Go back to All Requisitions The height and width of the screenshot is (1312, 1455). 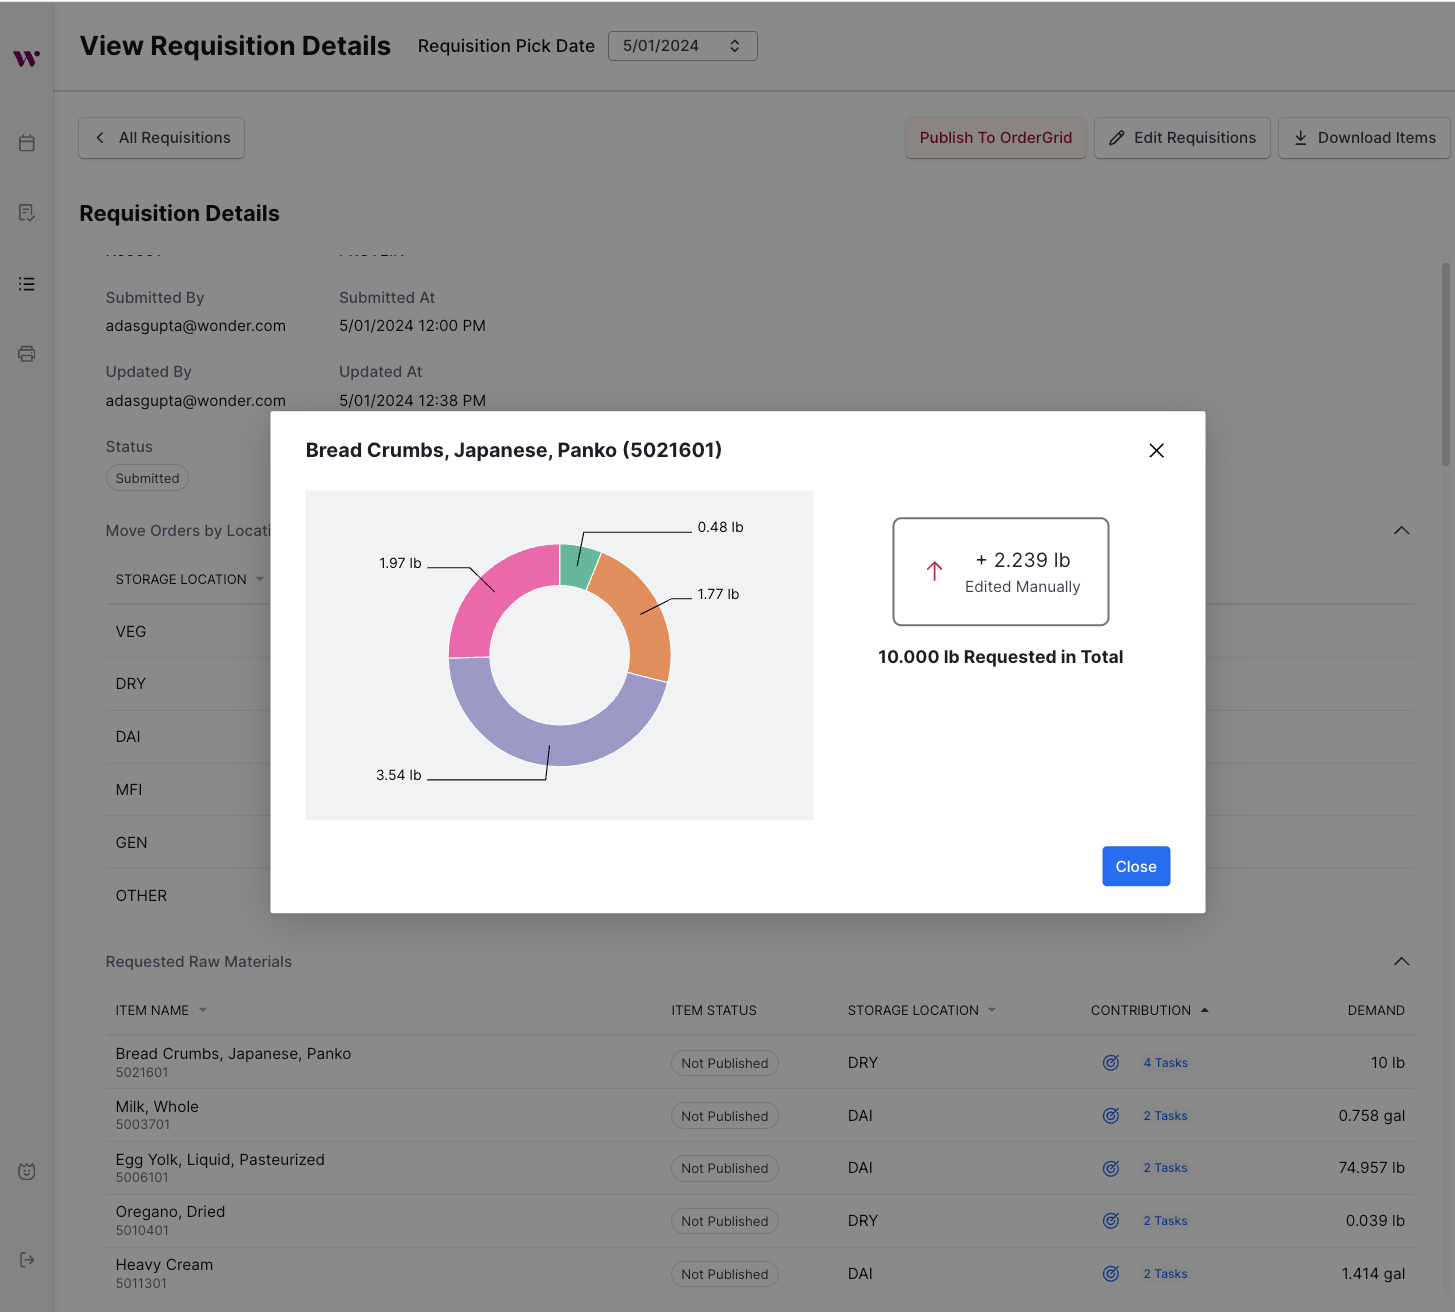click(x=162, y=138)
